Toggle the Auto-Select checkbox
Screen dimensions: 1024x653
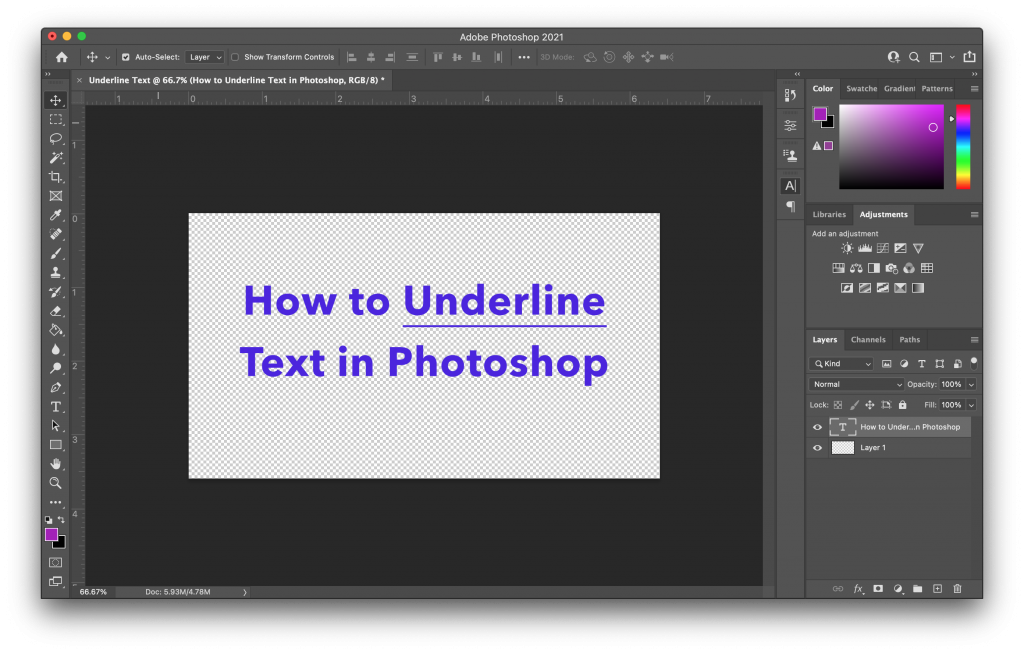pyautogui.click(x=125, y=57)
